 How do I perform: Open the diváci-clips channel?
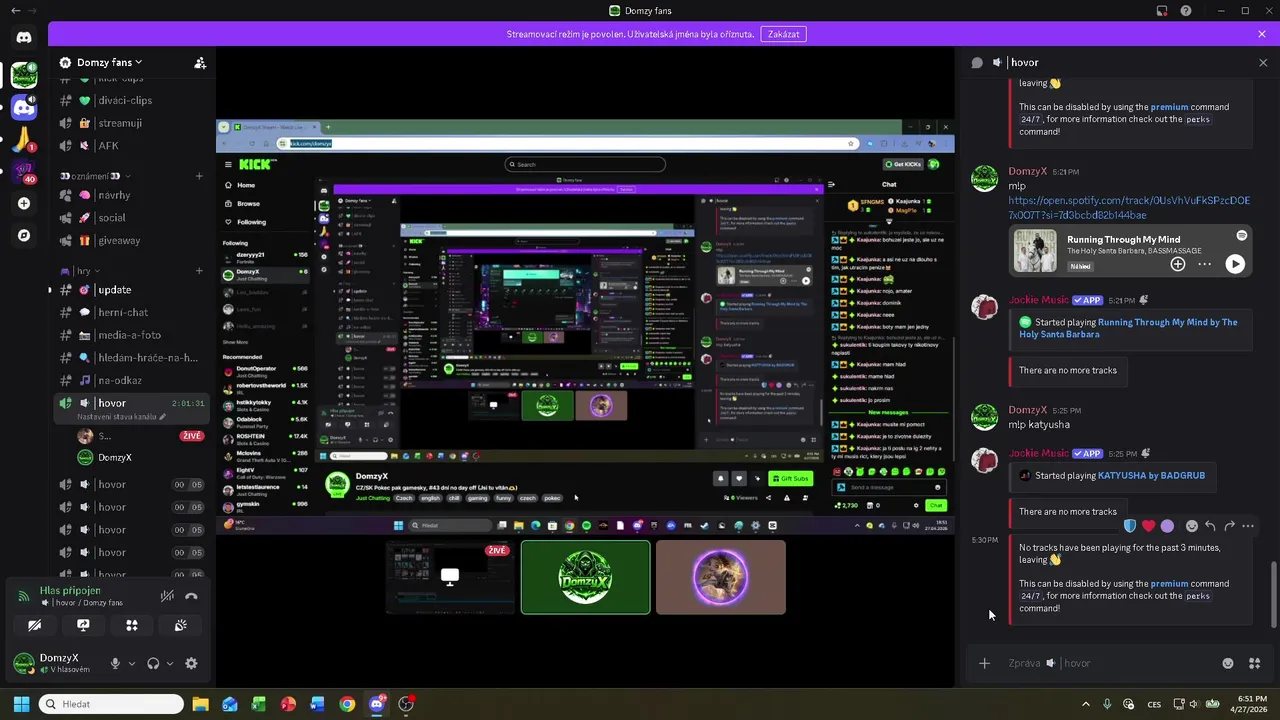(x=132, y=100)
